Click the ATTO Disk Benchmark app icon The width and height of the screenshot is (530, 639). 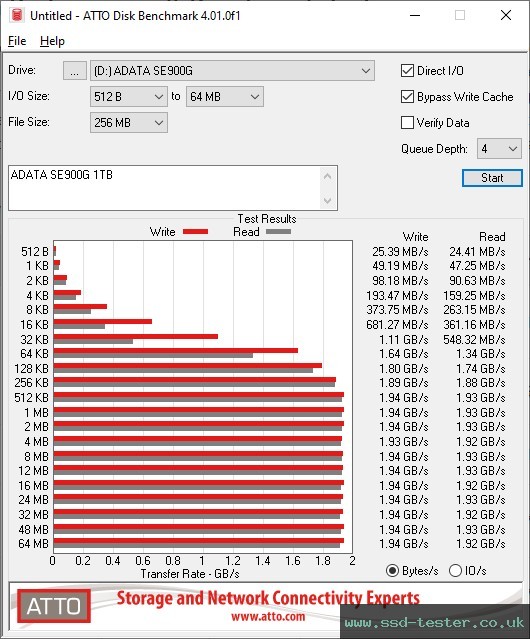pyautogui.click(x=17, y=15)
